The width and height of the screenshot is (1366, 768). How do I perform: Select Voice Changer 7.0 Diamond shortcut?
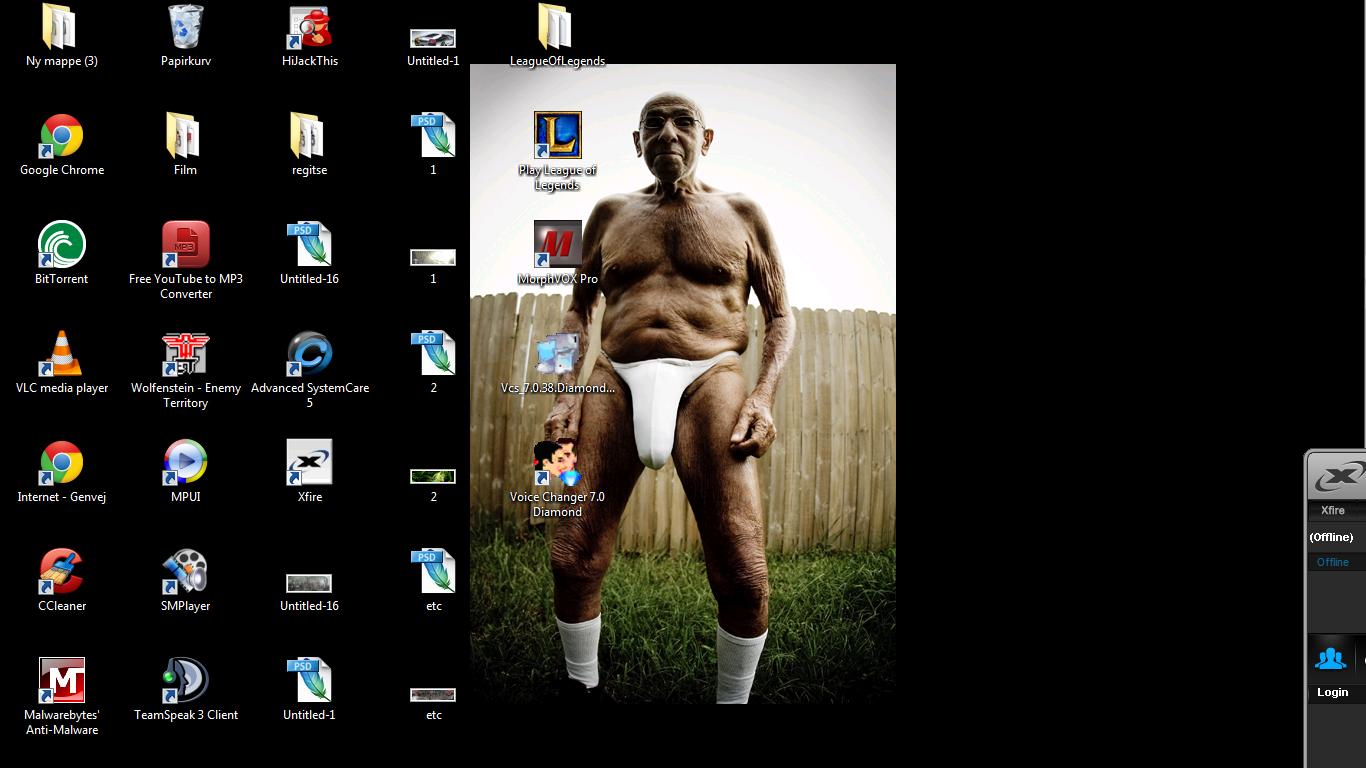(557, 464)
